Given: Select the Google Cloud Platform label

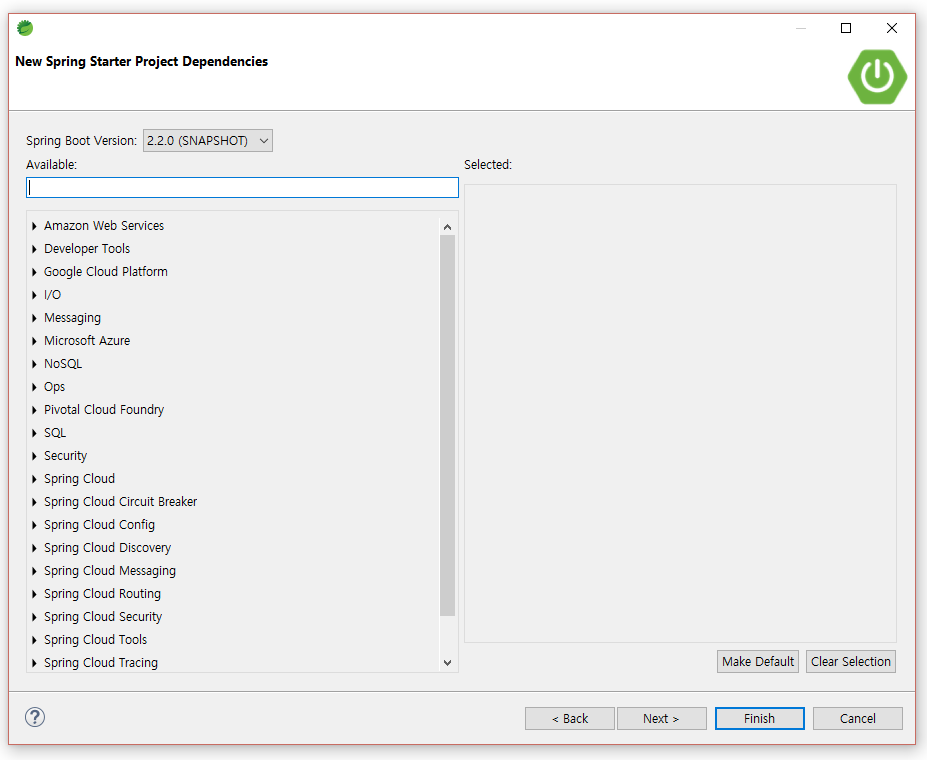Looking at the screenshot, I should tap(105, 272).
